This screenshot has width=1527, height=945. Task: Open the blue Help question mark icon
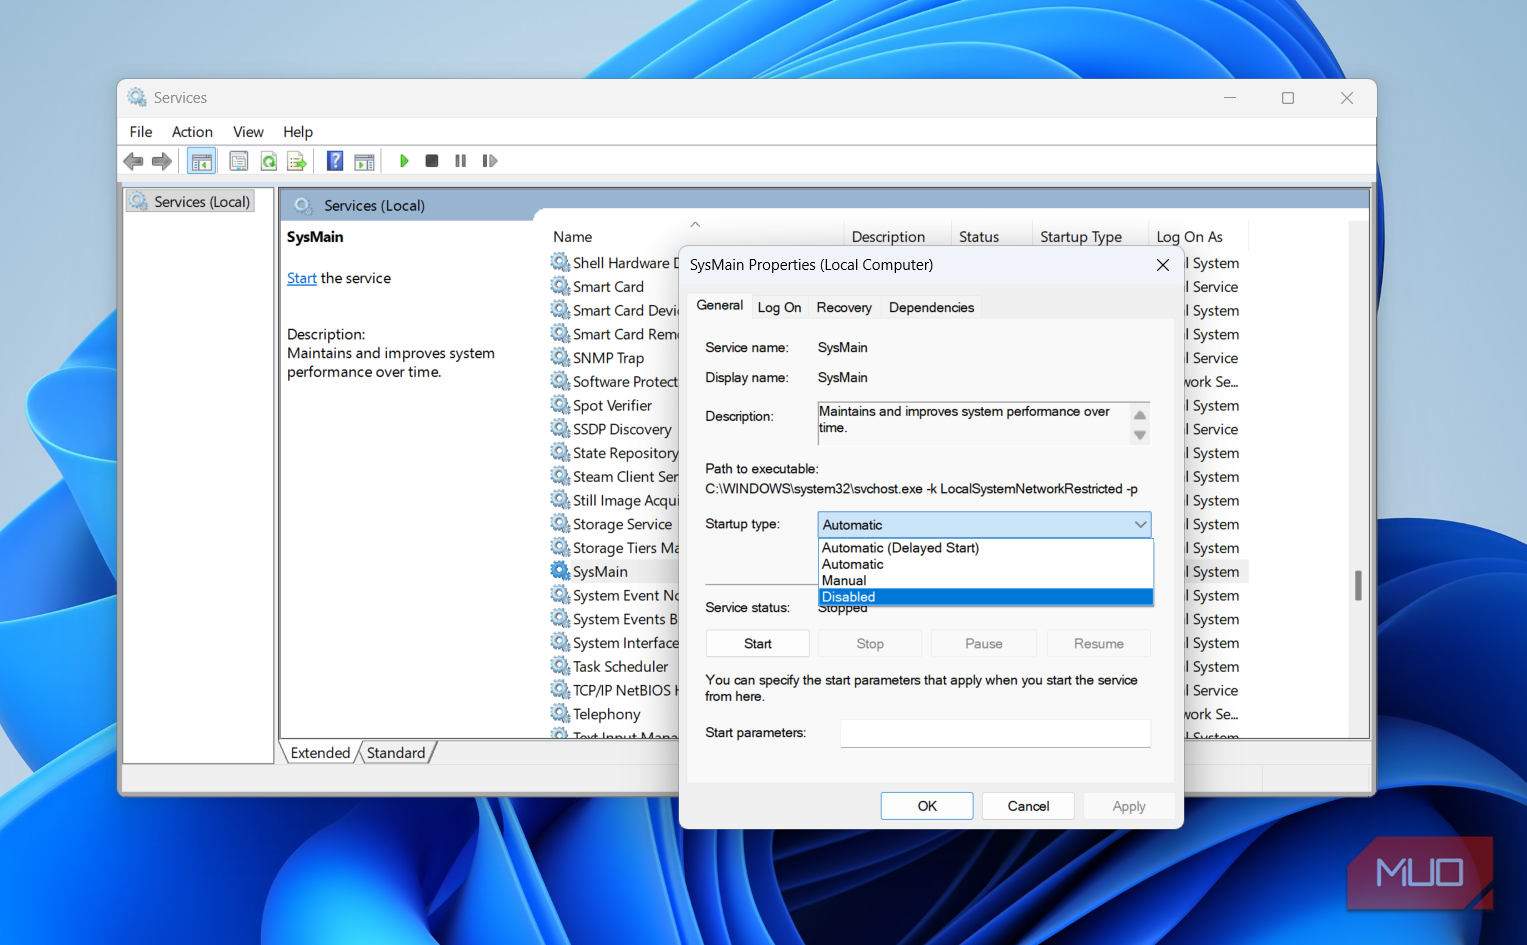coord(335,161)
